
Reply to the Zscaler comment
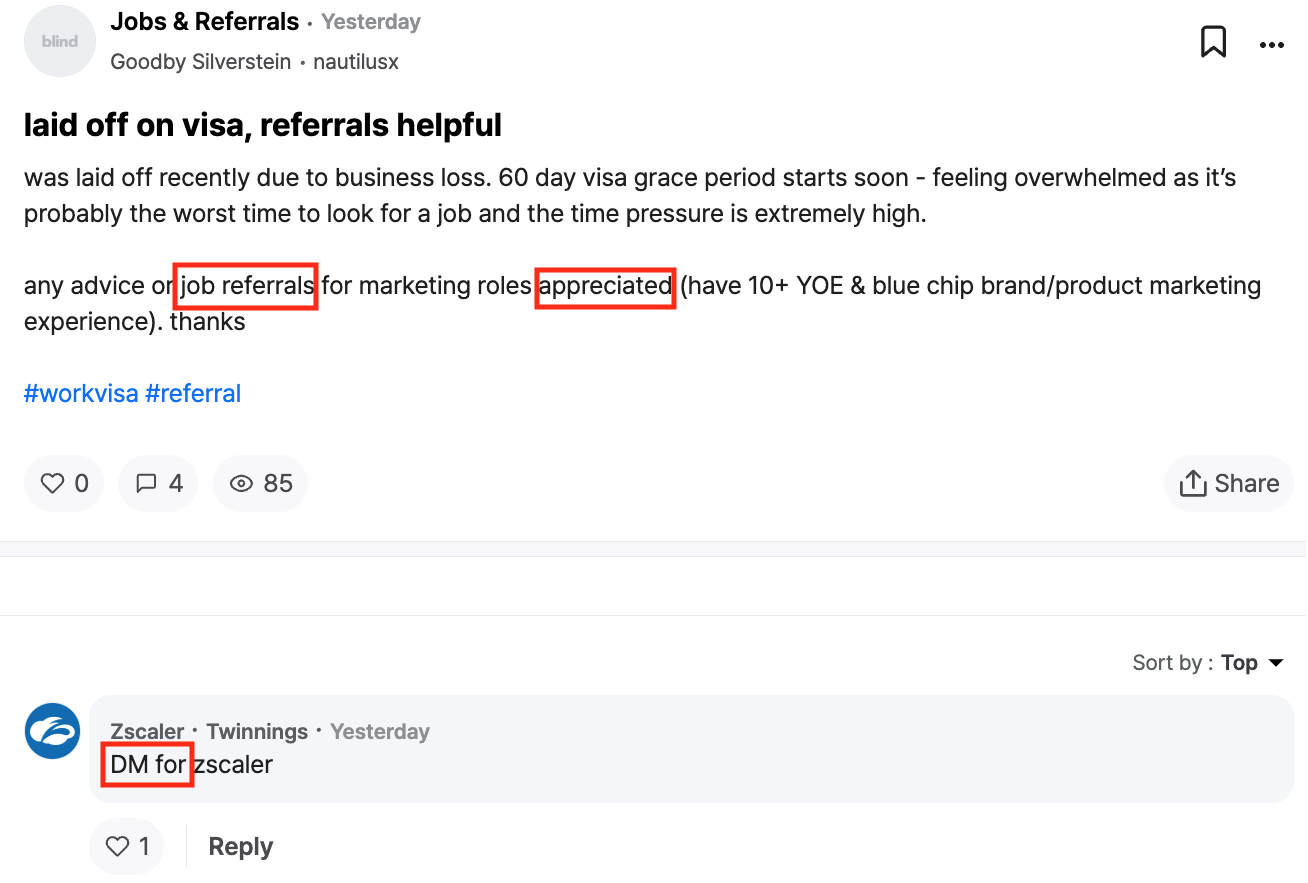tap(240, 846)
